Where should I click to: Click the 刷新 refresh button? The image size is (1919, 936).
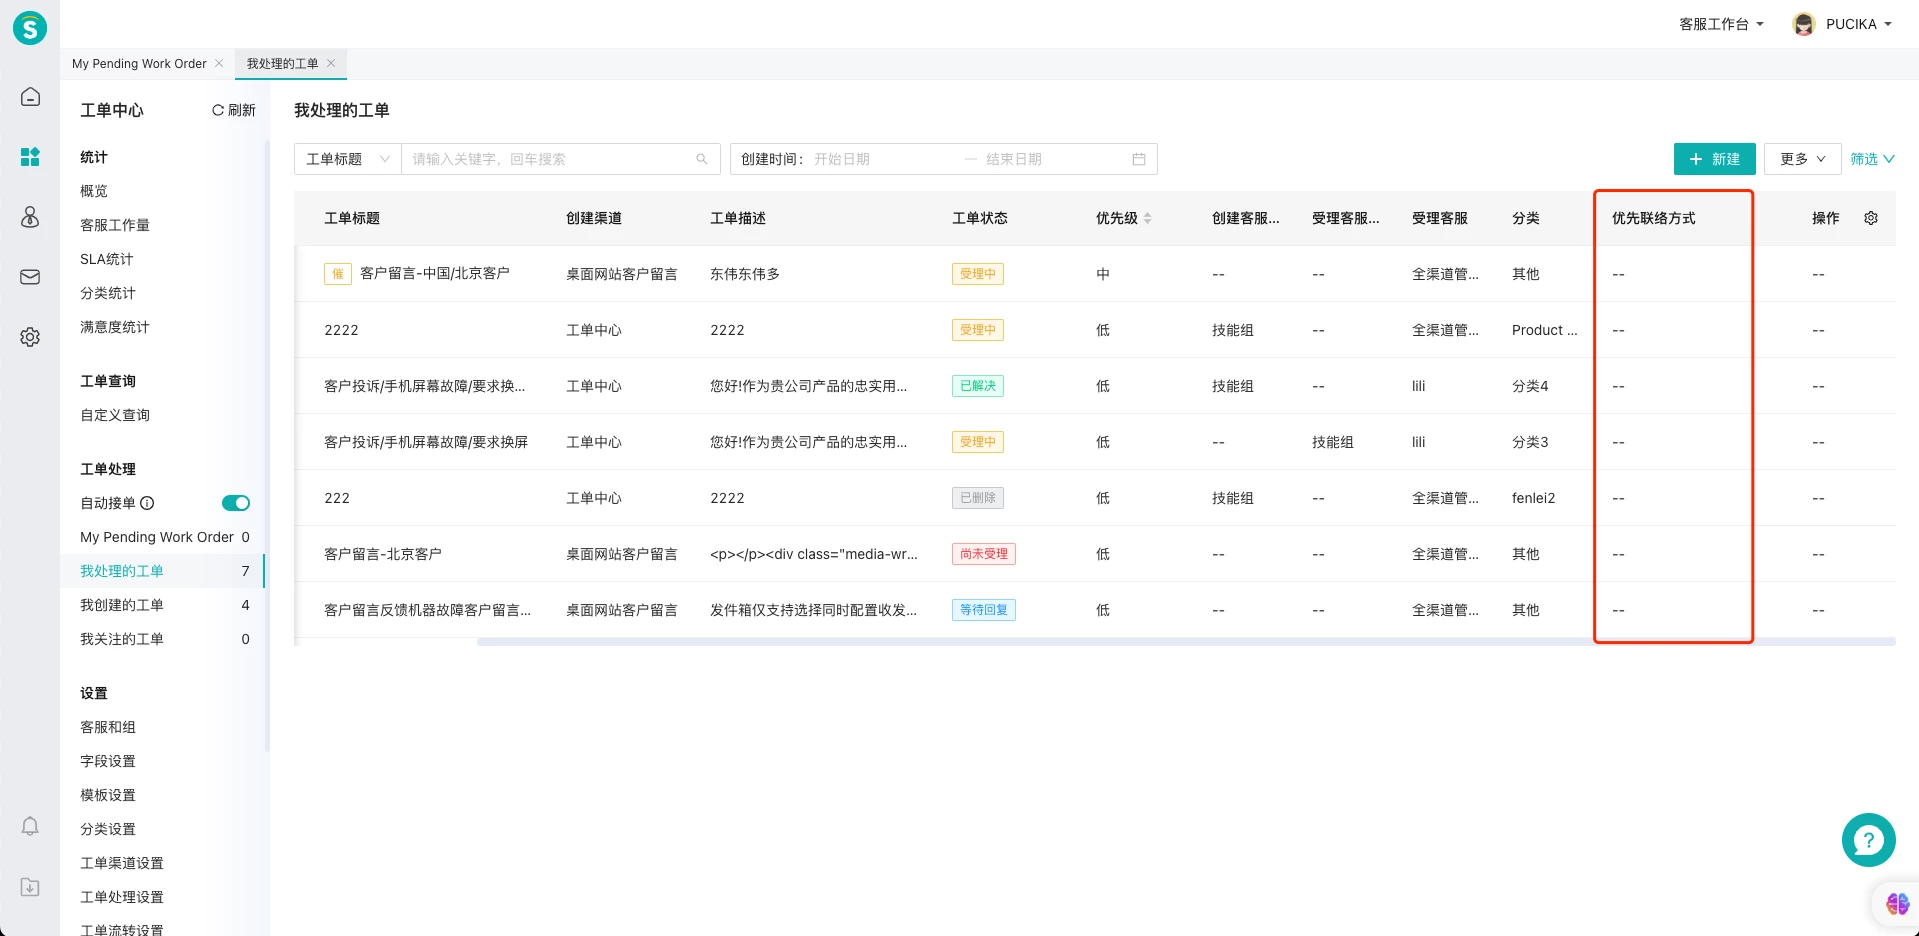pos(234,110)
